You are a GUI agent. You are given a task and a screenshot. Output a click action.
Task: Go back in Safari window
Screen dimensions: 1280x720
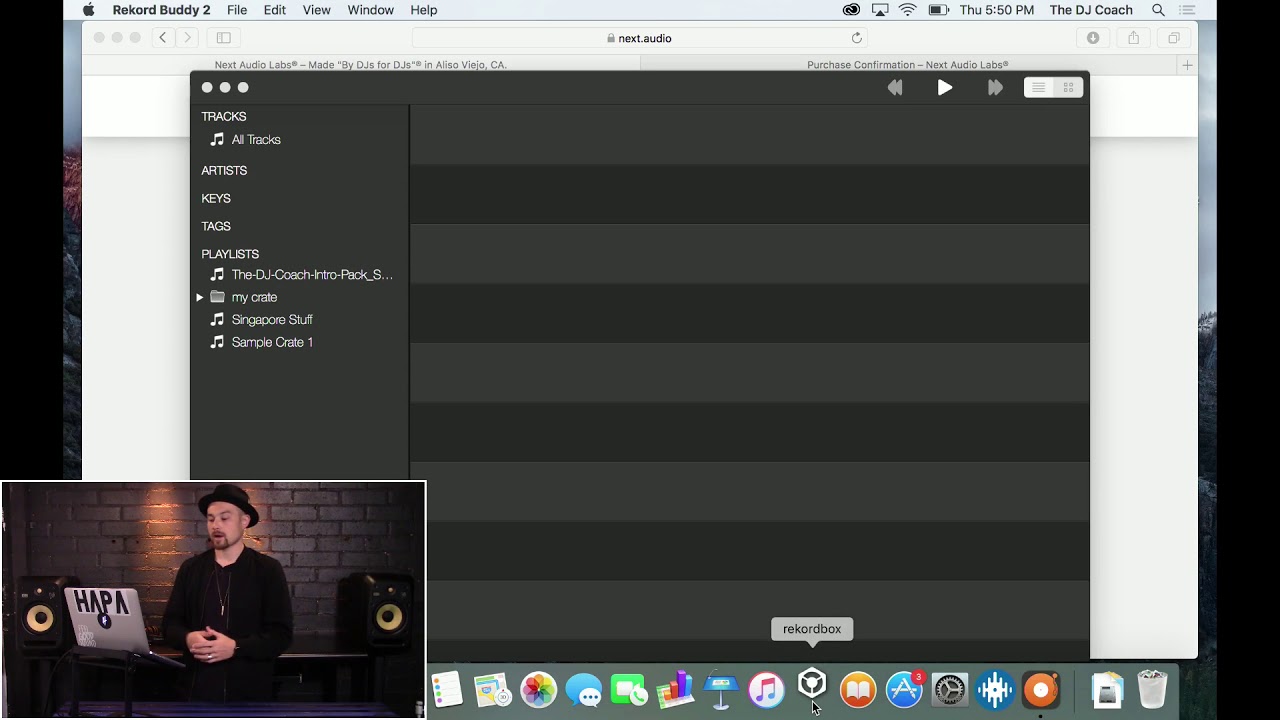[163, 38]
